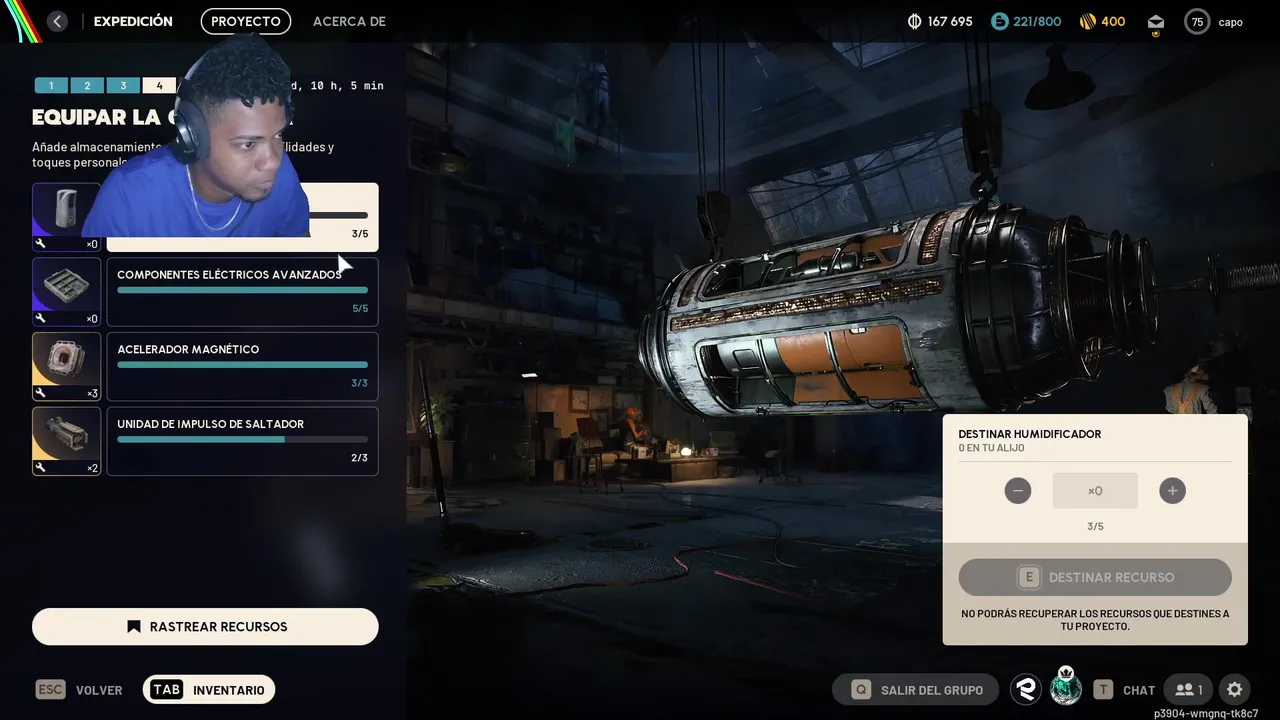This screenshot has width=1280, height=720.
Task: Click the wrench icon under magnetic accelerator
Action: [40, 393]
